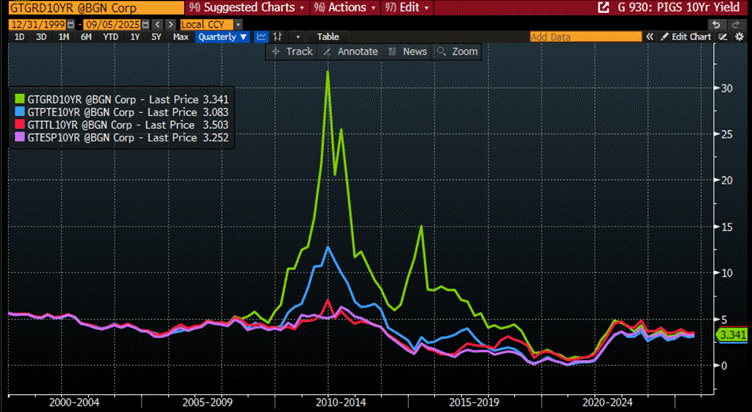Click the pop-out chart icon beside G 930
Screen dimensions: 752x412
point(603,8)
